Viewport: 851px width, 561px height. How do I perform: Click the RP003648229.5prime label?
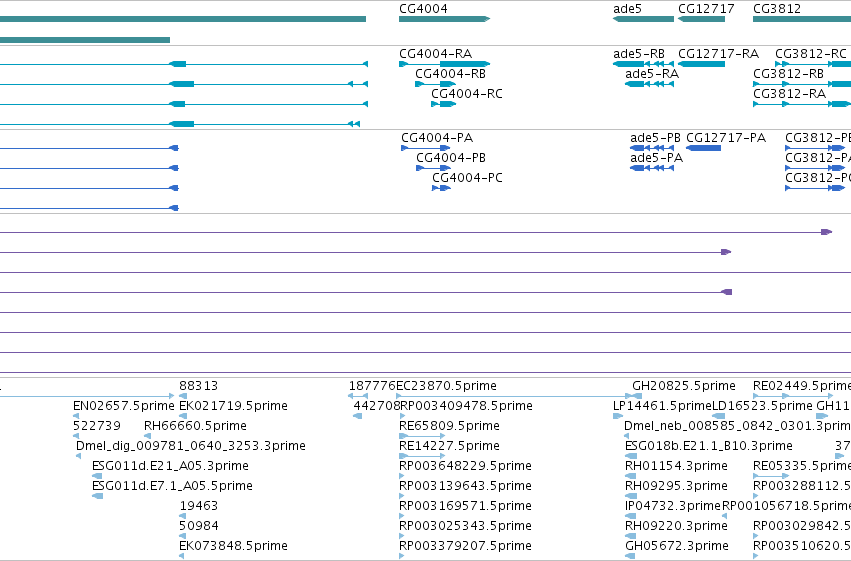tap(465, 466)
